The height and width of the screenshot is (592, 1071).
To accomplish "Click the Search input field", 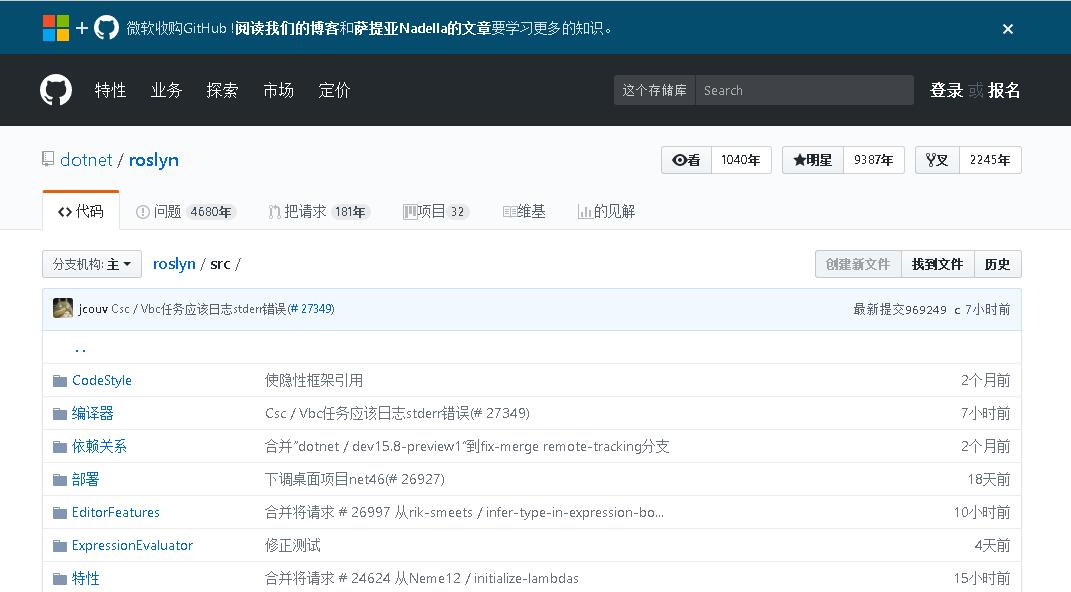I will (804, 90).
